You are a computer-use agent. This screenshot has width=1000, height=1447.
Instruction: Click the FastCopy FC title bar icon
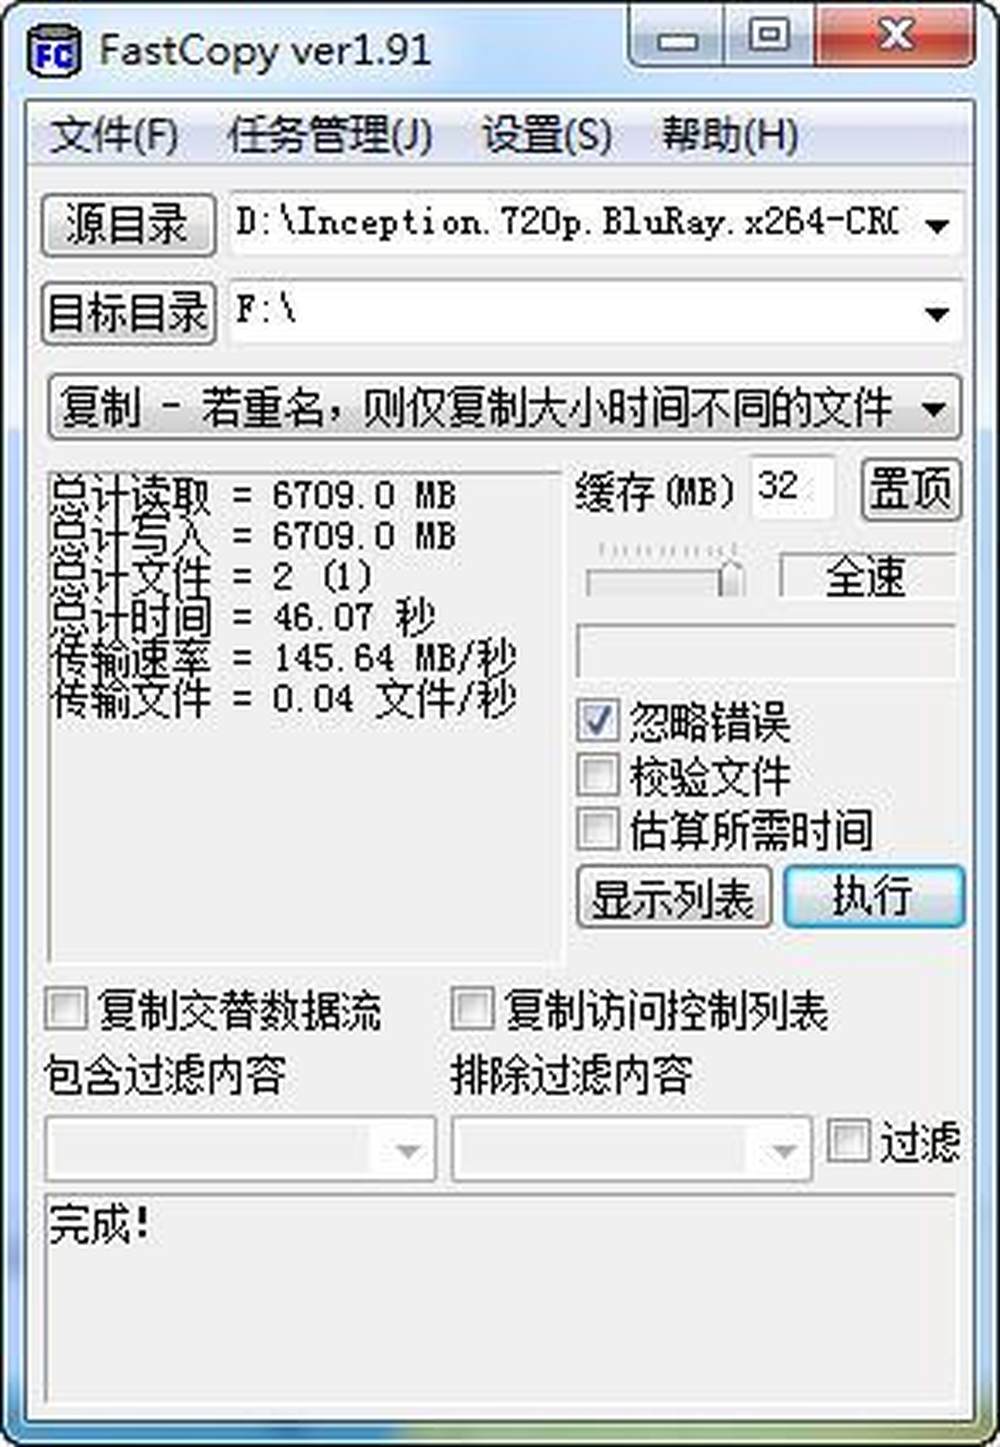[x=55, y=52]
